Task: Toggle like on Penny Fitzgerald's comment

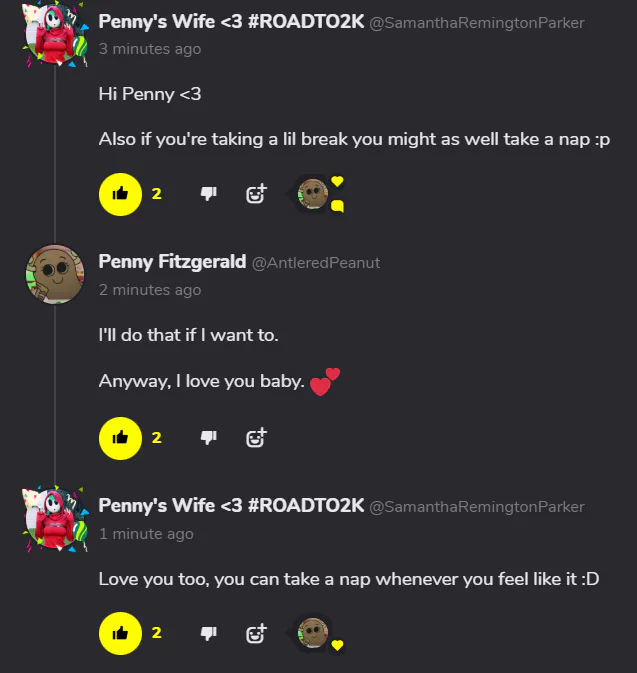Action: point(121,437)
